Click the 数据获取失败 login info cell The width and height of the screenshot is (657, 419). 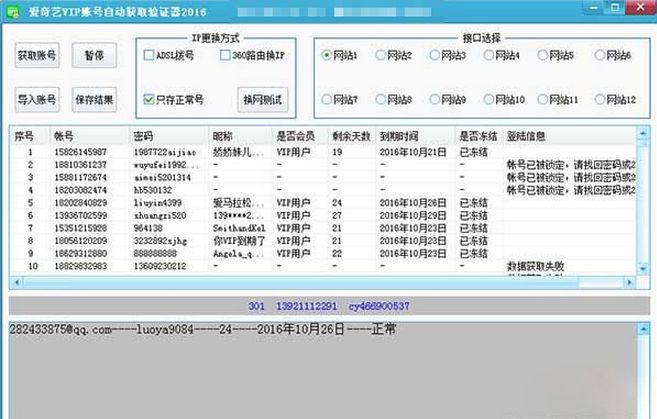535,266
